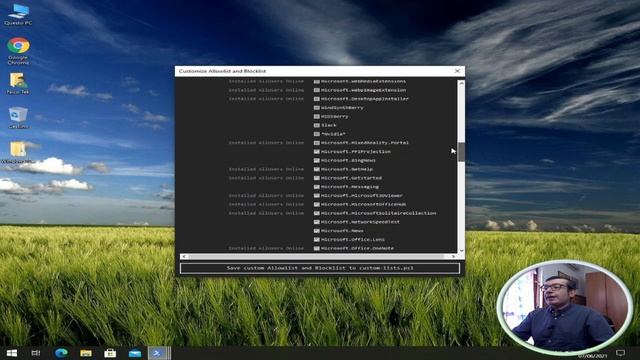Select the Questo PC desktop icon
The image size is (640, 360).
point(18,15)
